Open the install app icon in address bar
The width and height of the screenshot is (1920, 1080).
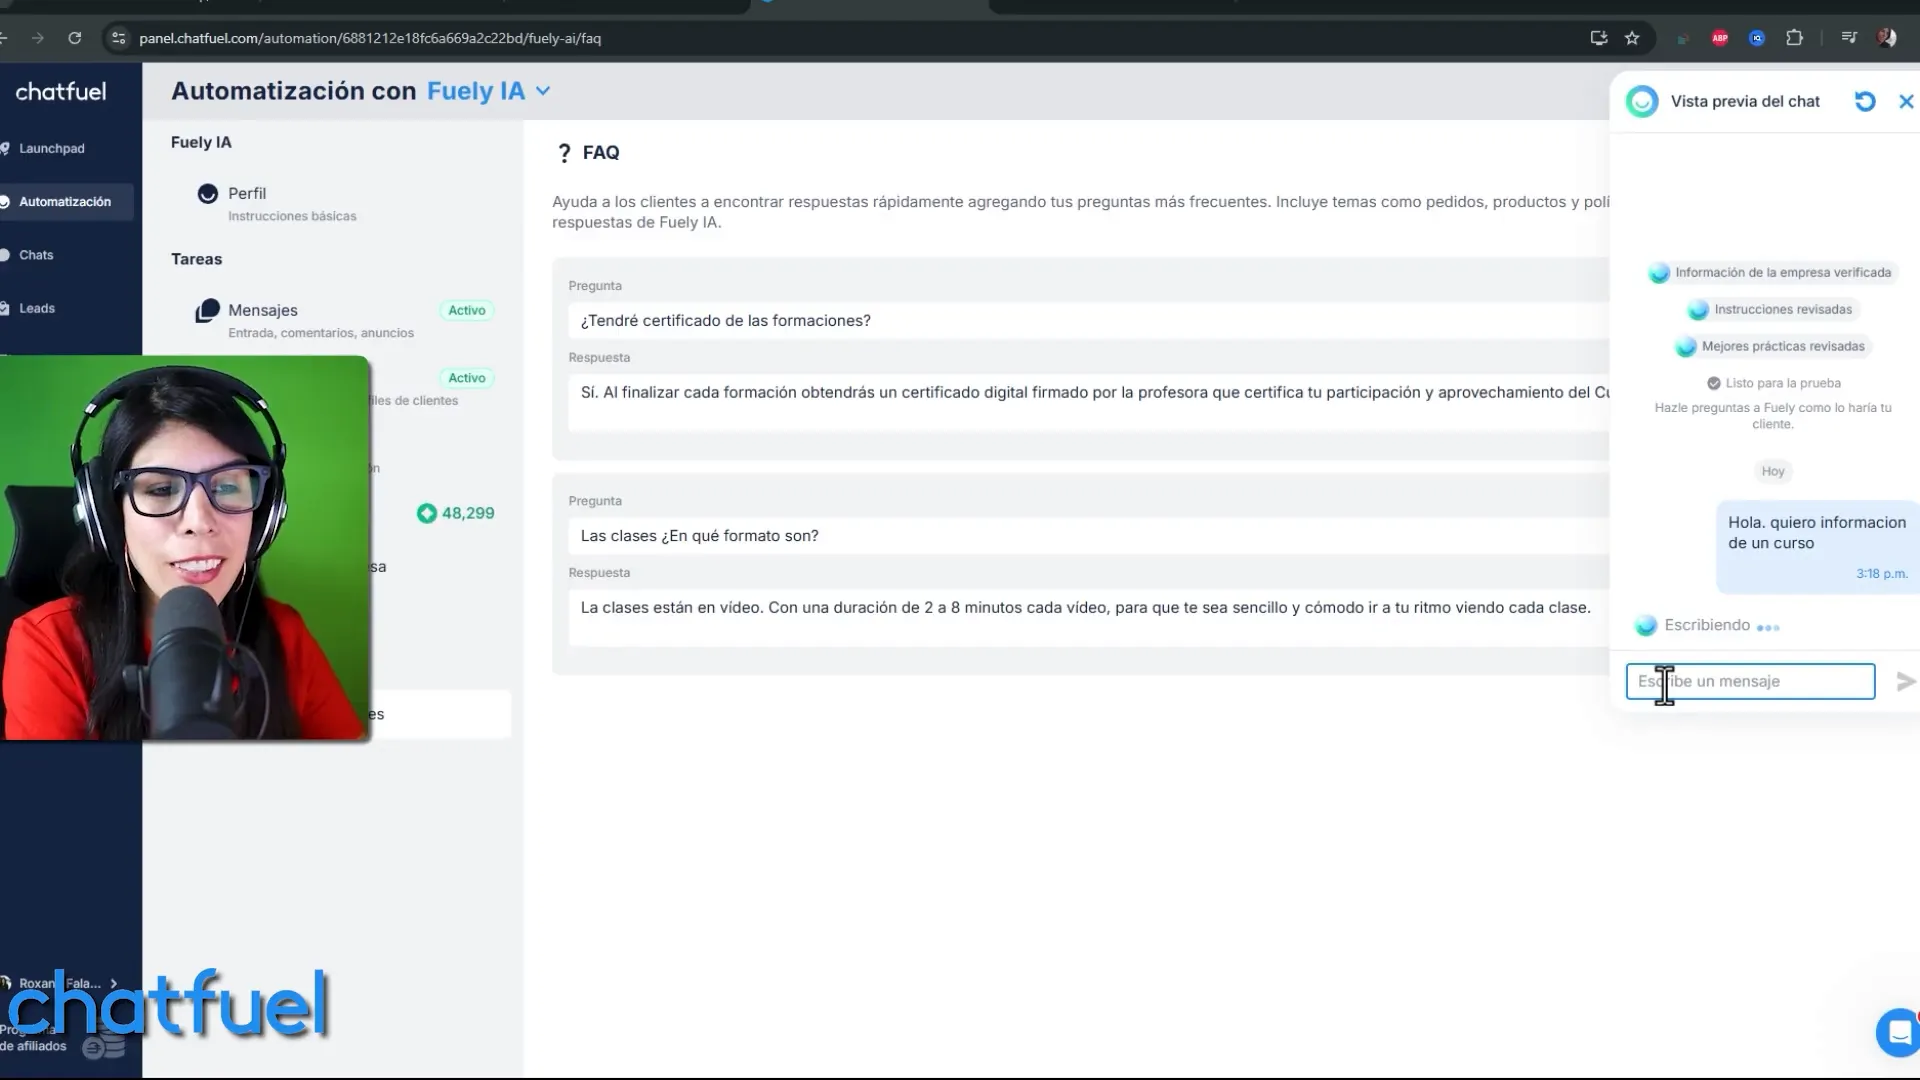[x=1599, y=38]
